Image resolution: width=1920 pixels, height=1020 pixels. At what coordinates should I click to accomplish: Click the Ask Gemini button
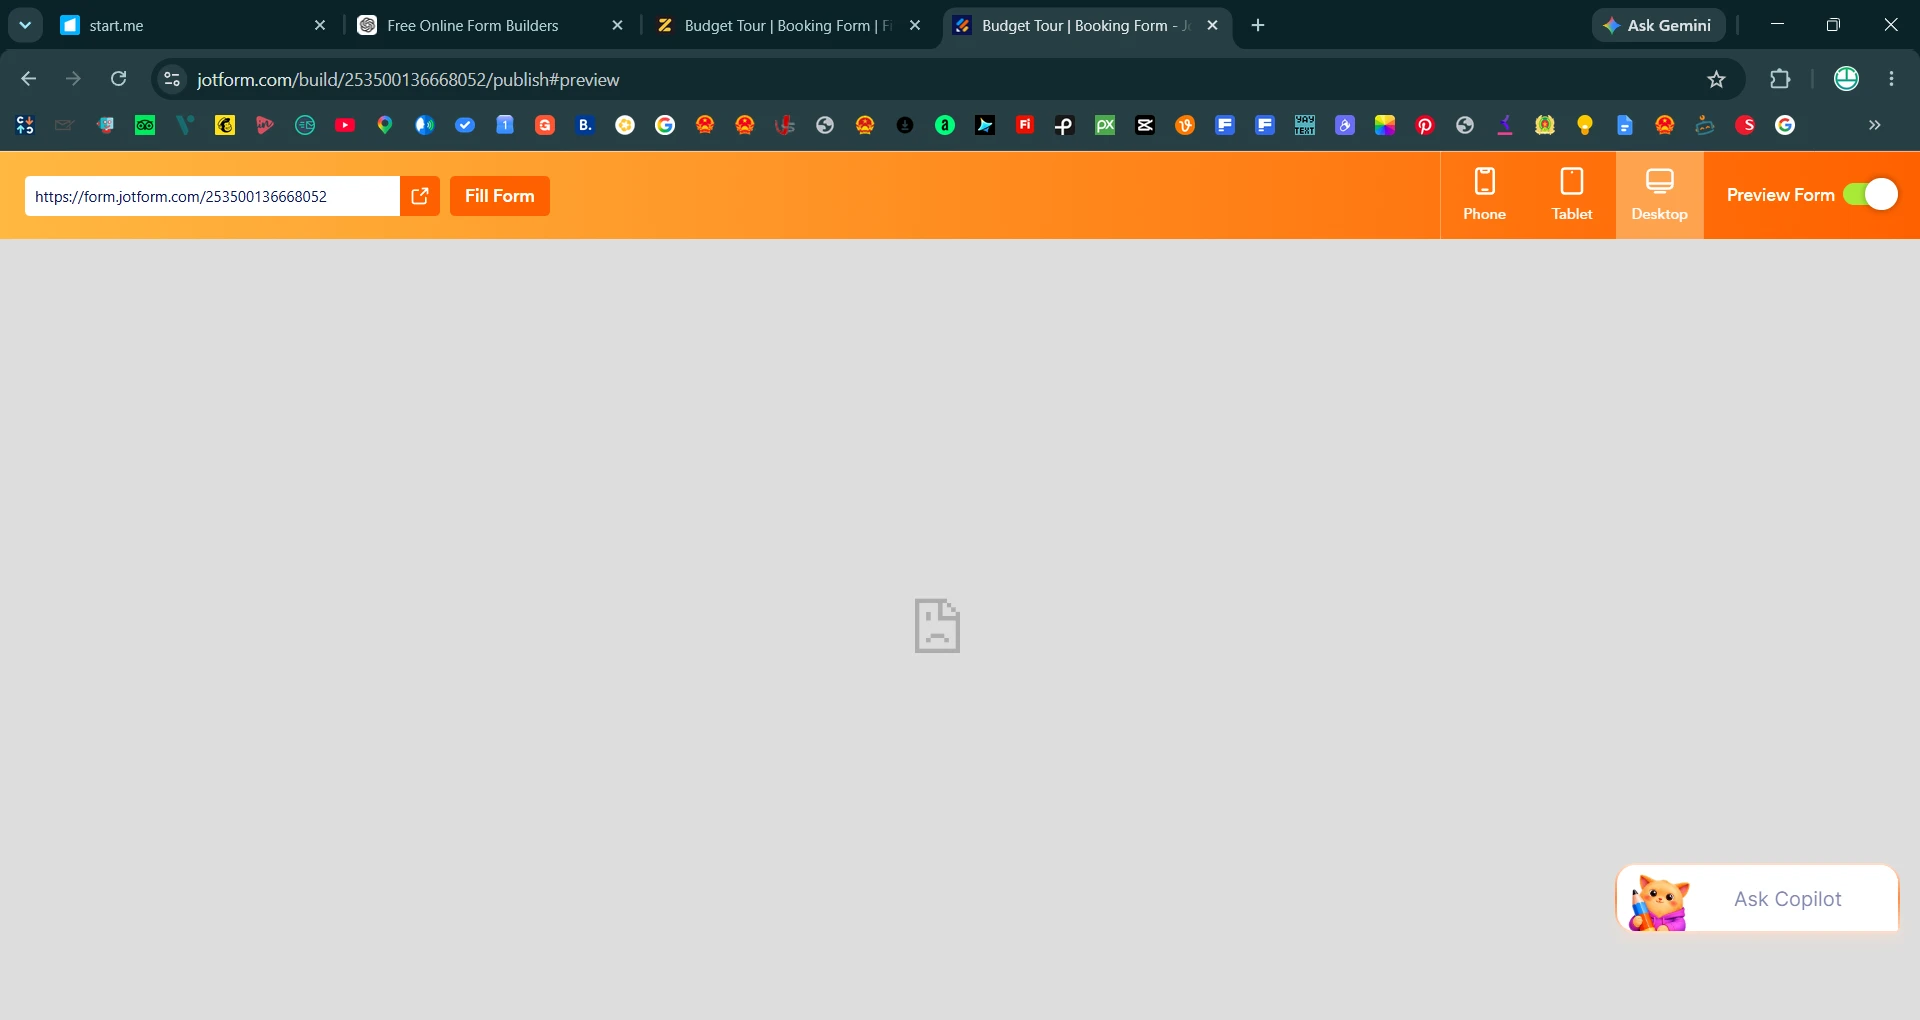(x=1658, y=25)
